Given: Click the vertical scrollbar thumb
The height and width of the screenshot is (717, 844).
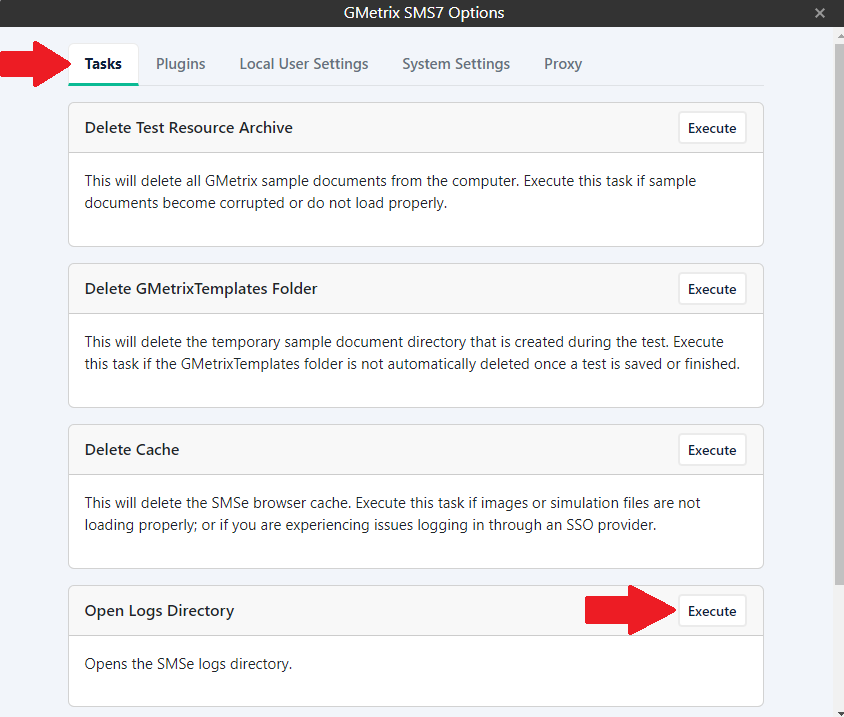Looking at the screenshot, I should click(839, 315).
